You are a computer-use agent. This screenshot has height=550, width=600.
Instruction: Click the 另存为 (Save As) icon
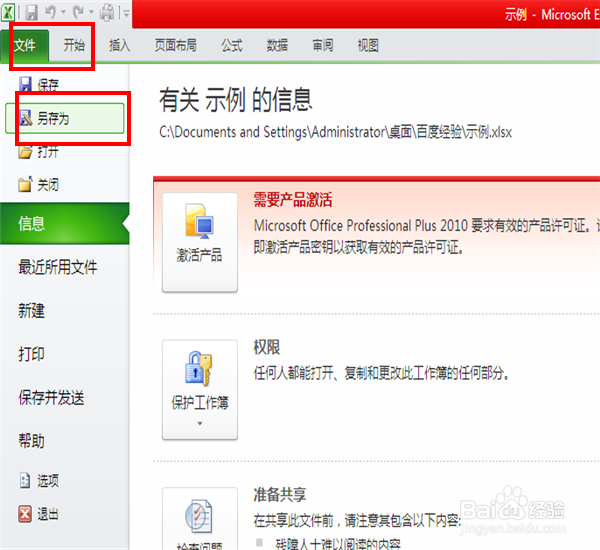pos(26,118)
